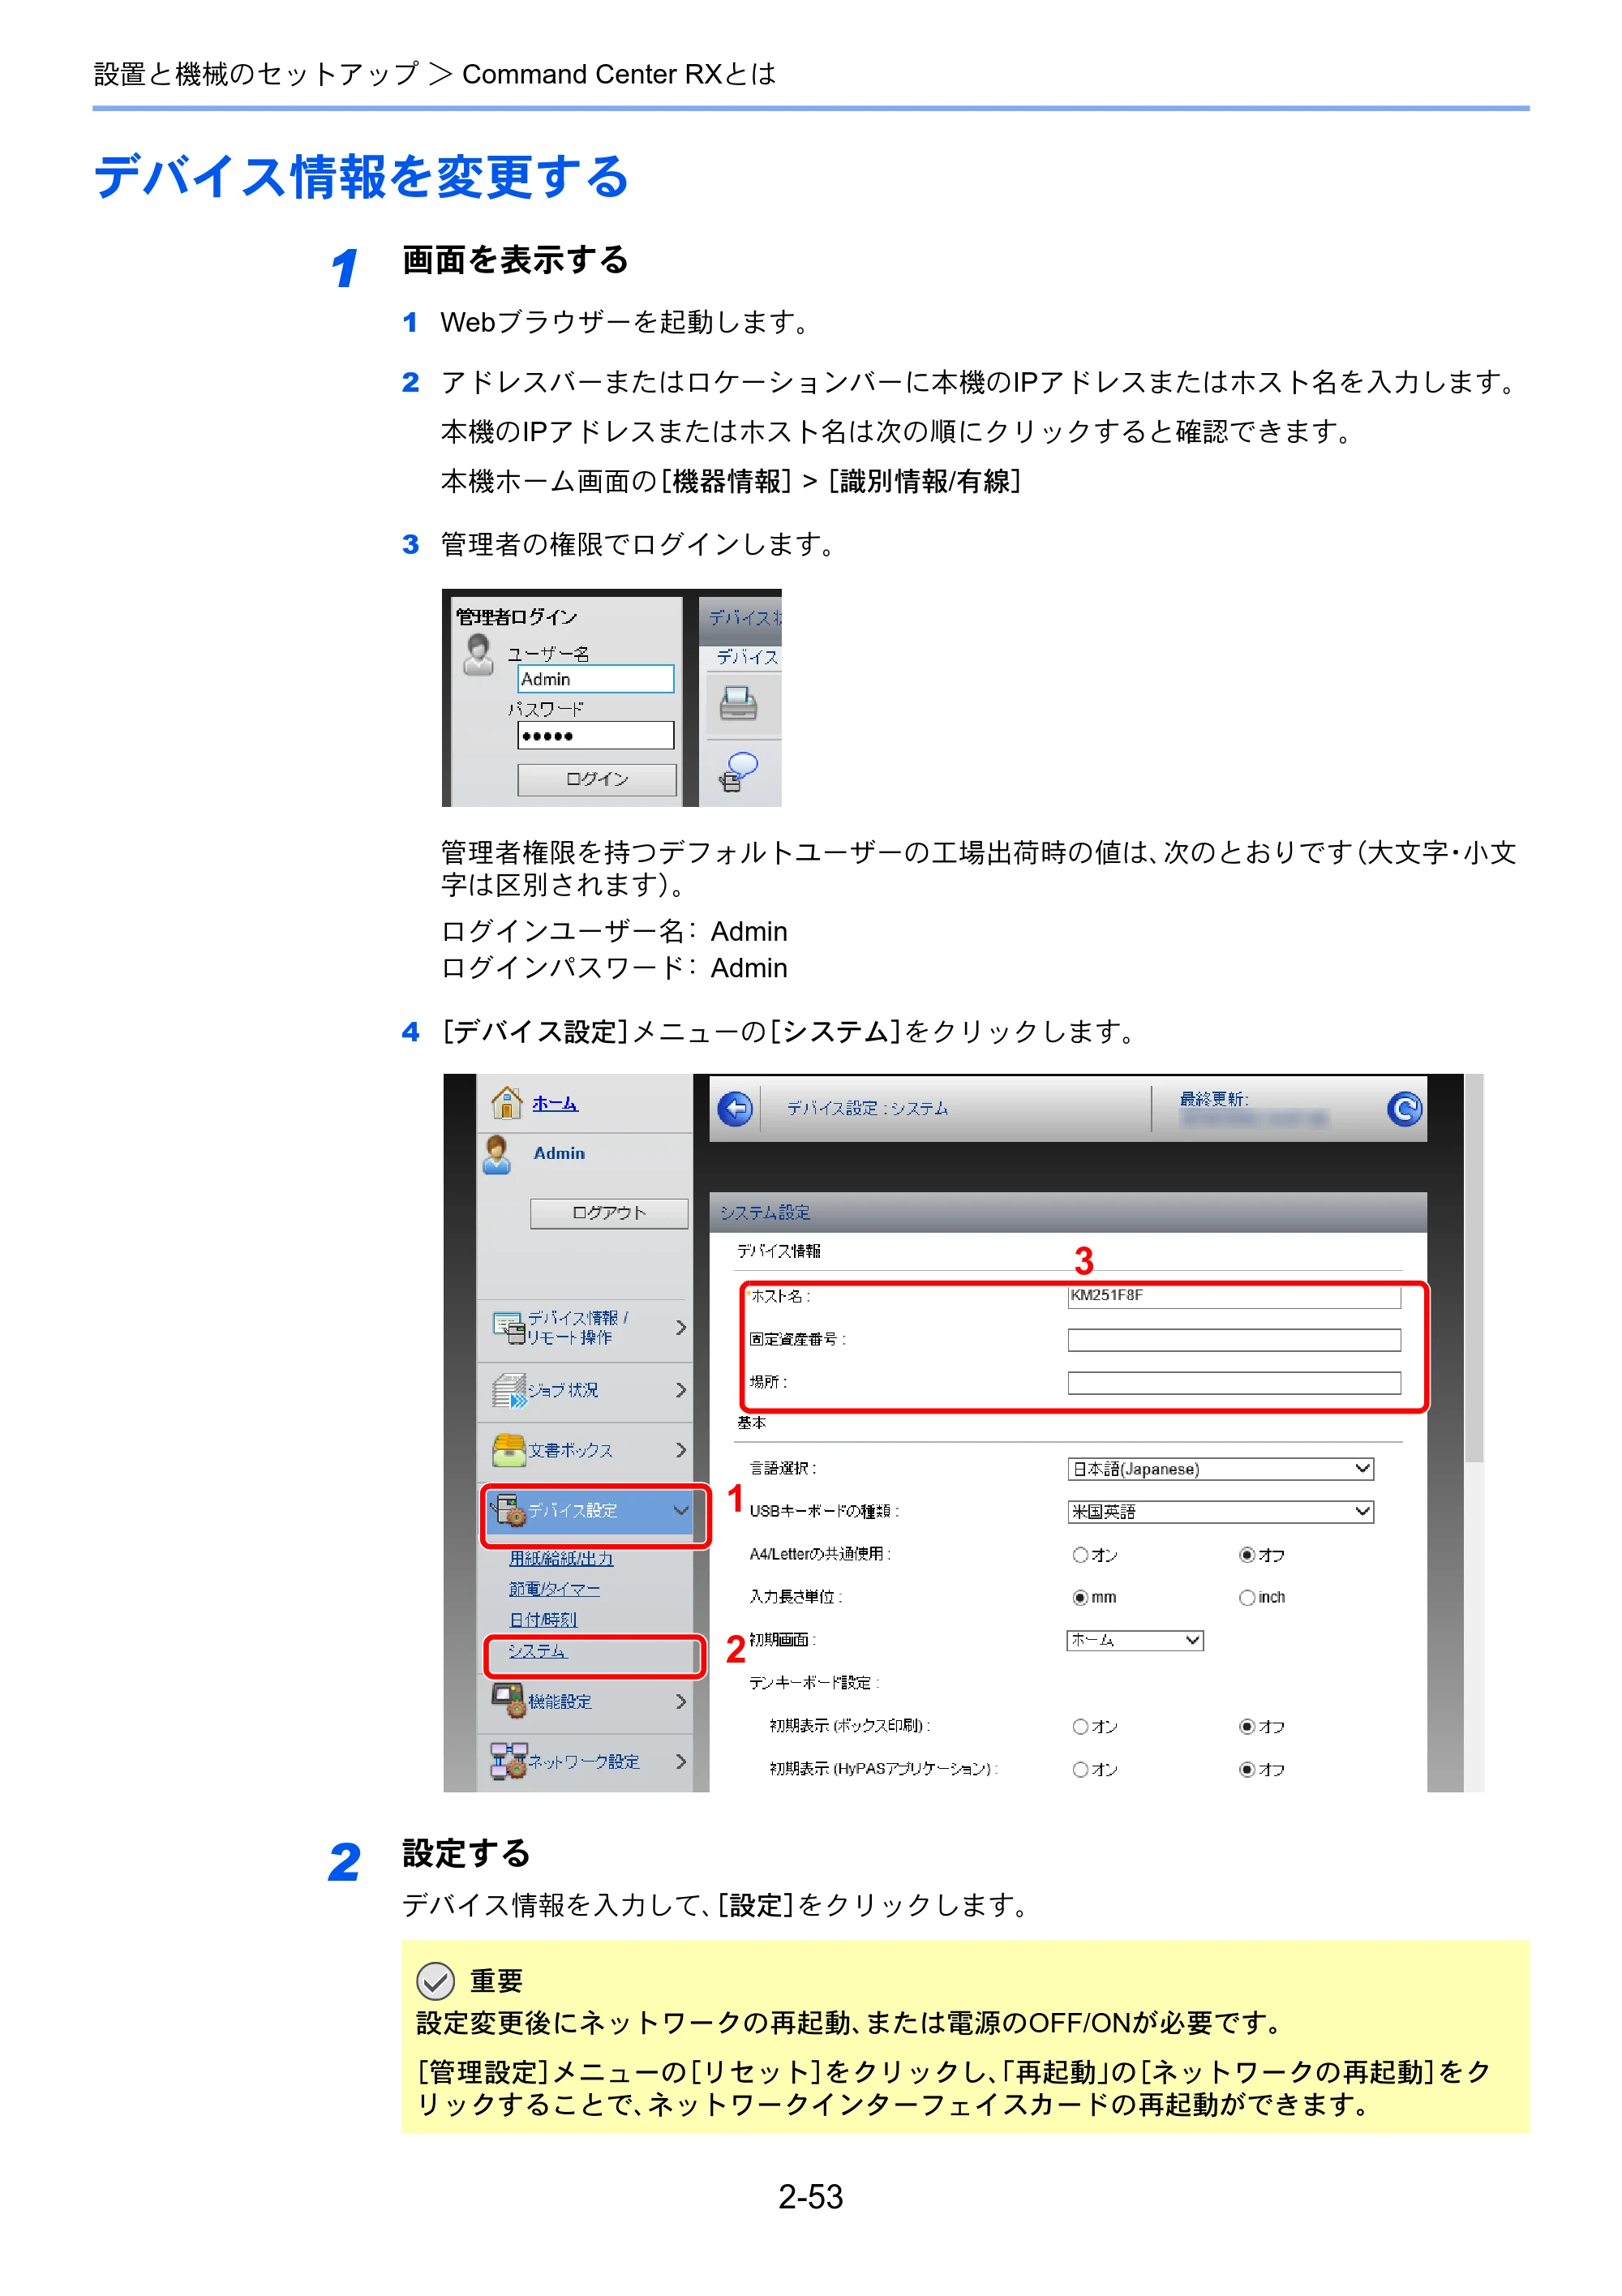Click the システム設定 section header

pyautogui.click(x=1067, y=1212)
